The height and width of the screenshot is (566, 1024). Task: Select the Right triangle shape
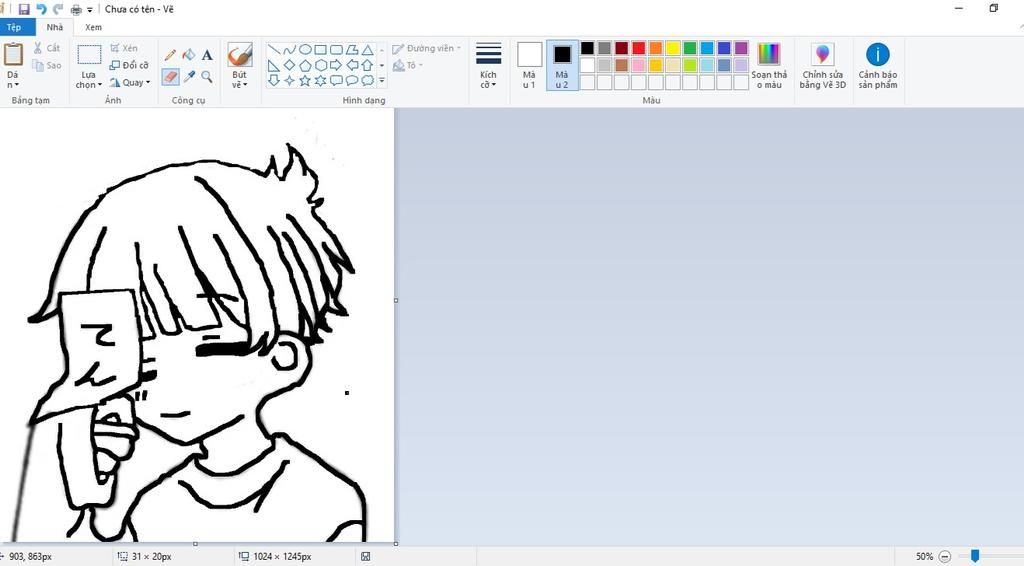point(274,65)
